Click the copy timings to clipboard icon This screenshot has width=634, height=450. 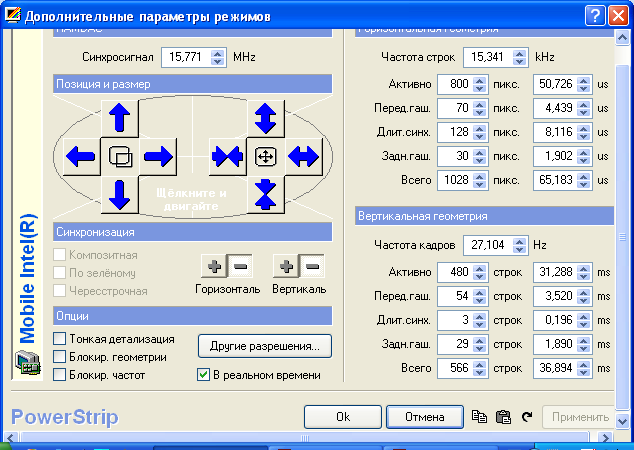479,417
